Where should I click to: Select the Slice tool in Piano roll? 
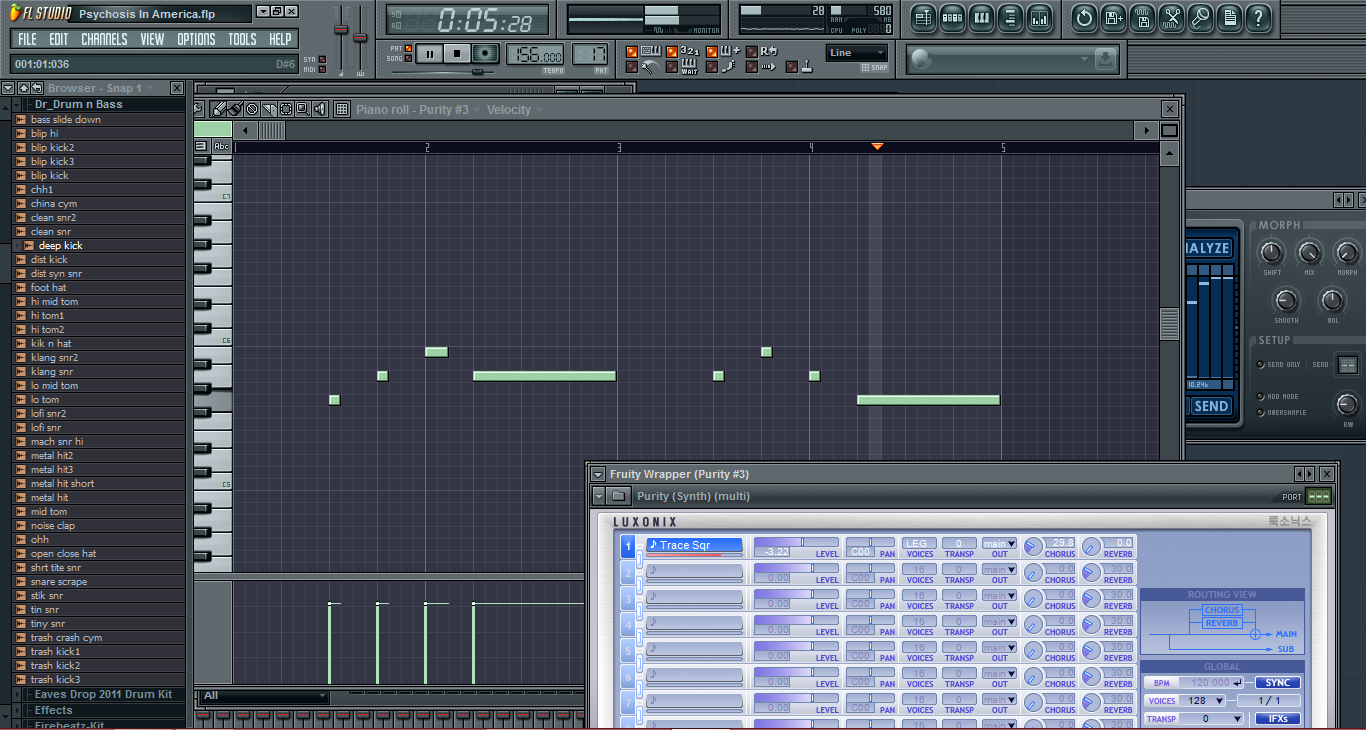point(269,110)
